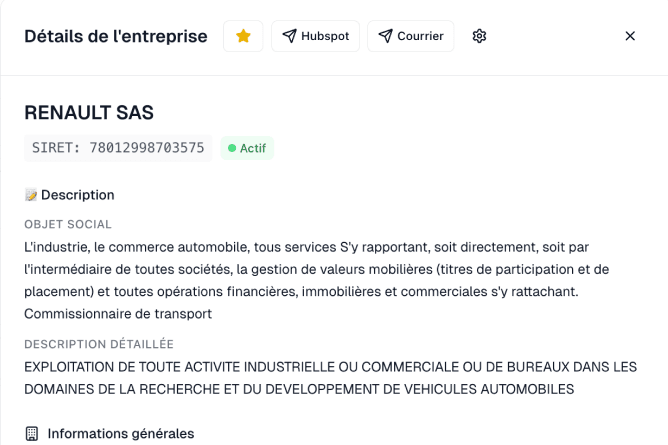
Task: Click the OBJET SOCIAL label
Action: pyautogui.click(x=68, y=224)
